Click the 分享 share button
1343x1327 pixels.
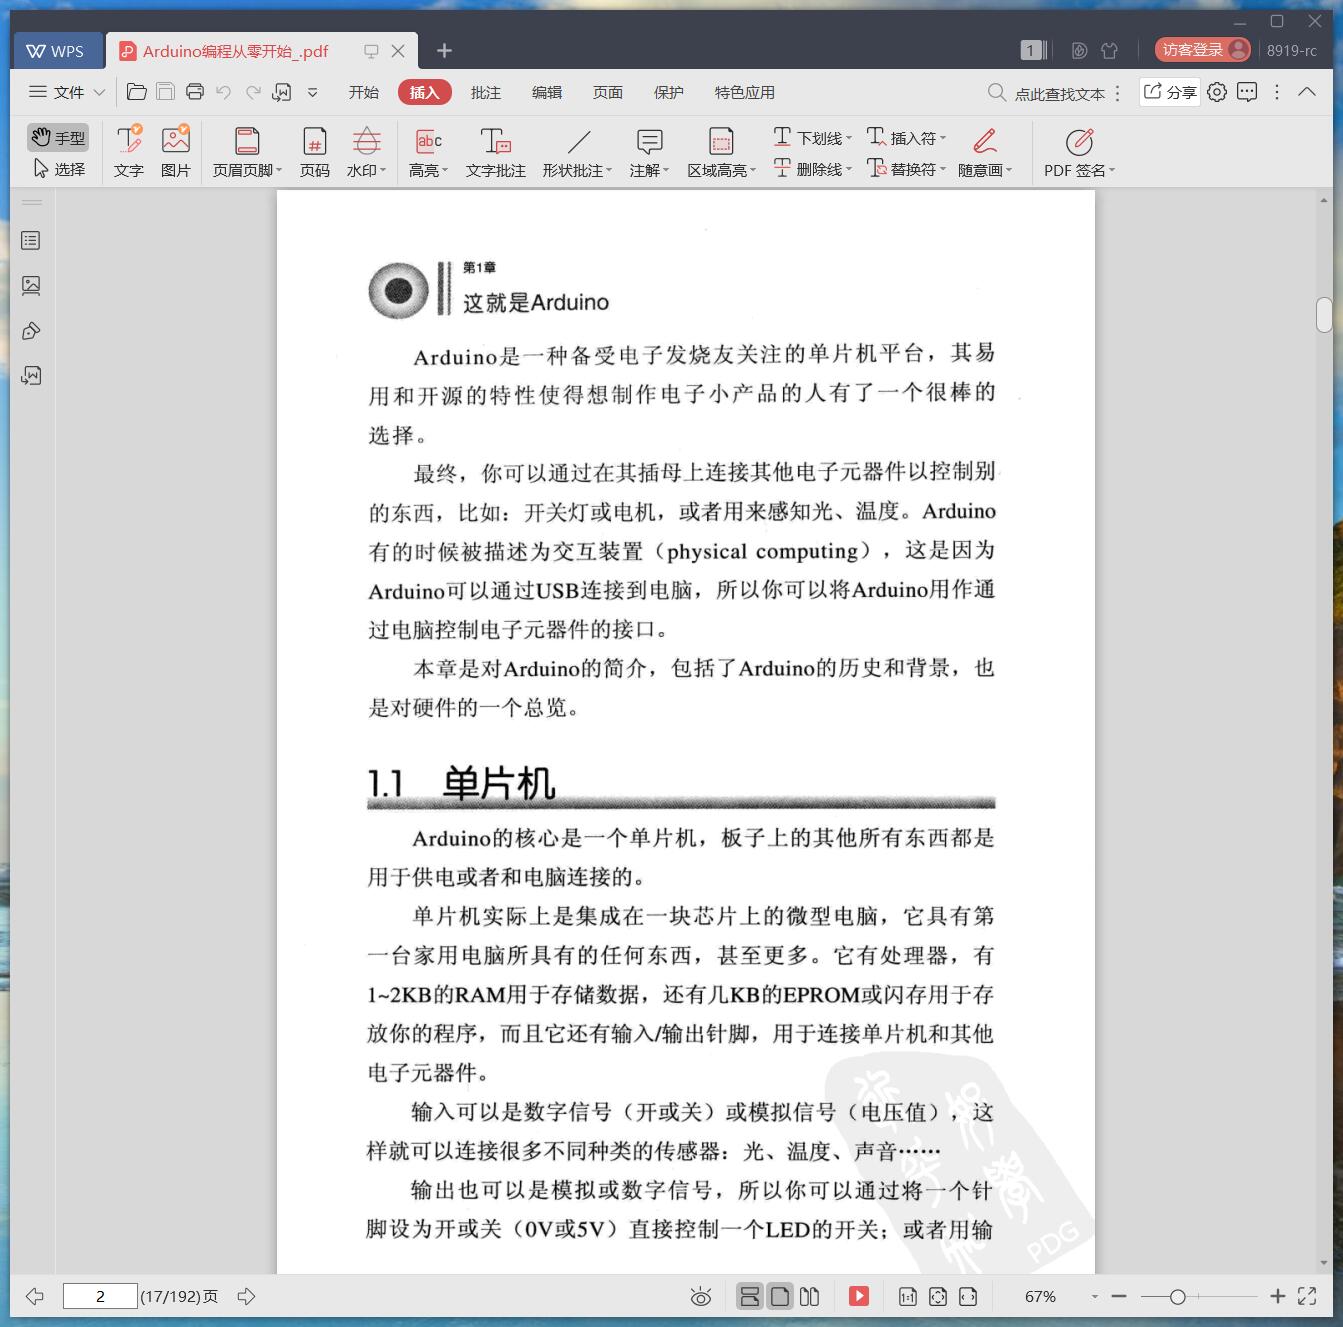1170,92
